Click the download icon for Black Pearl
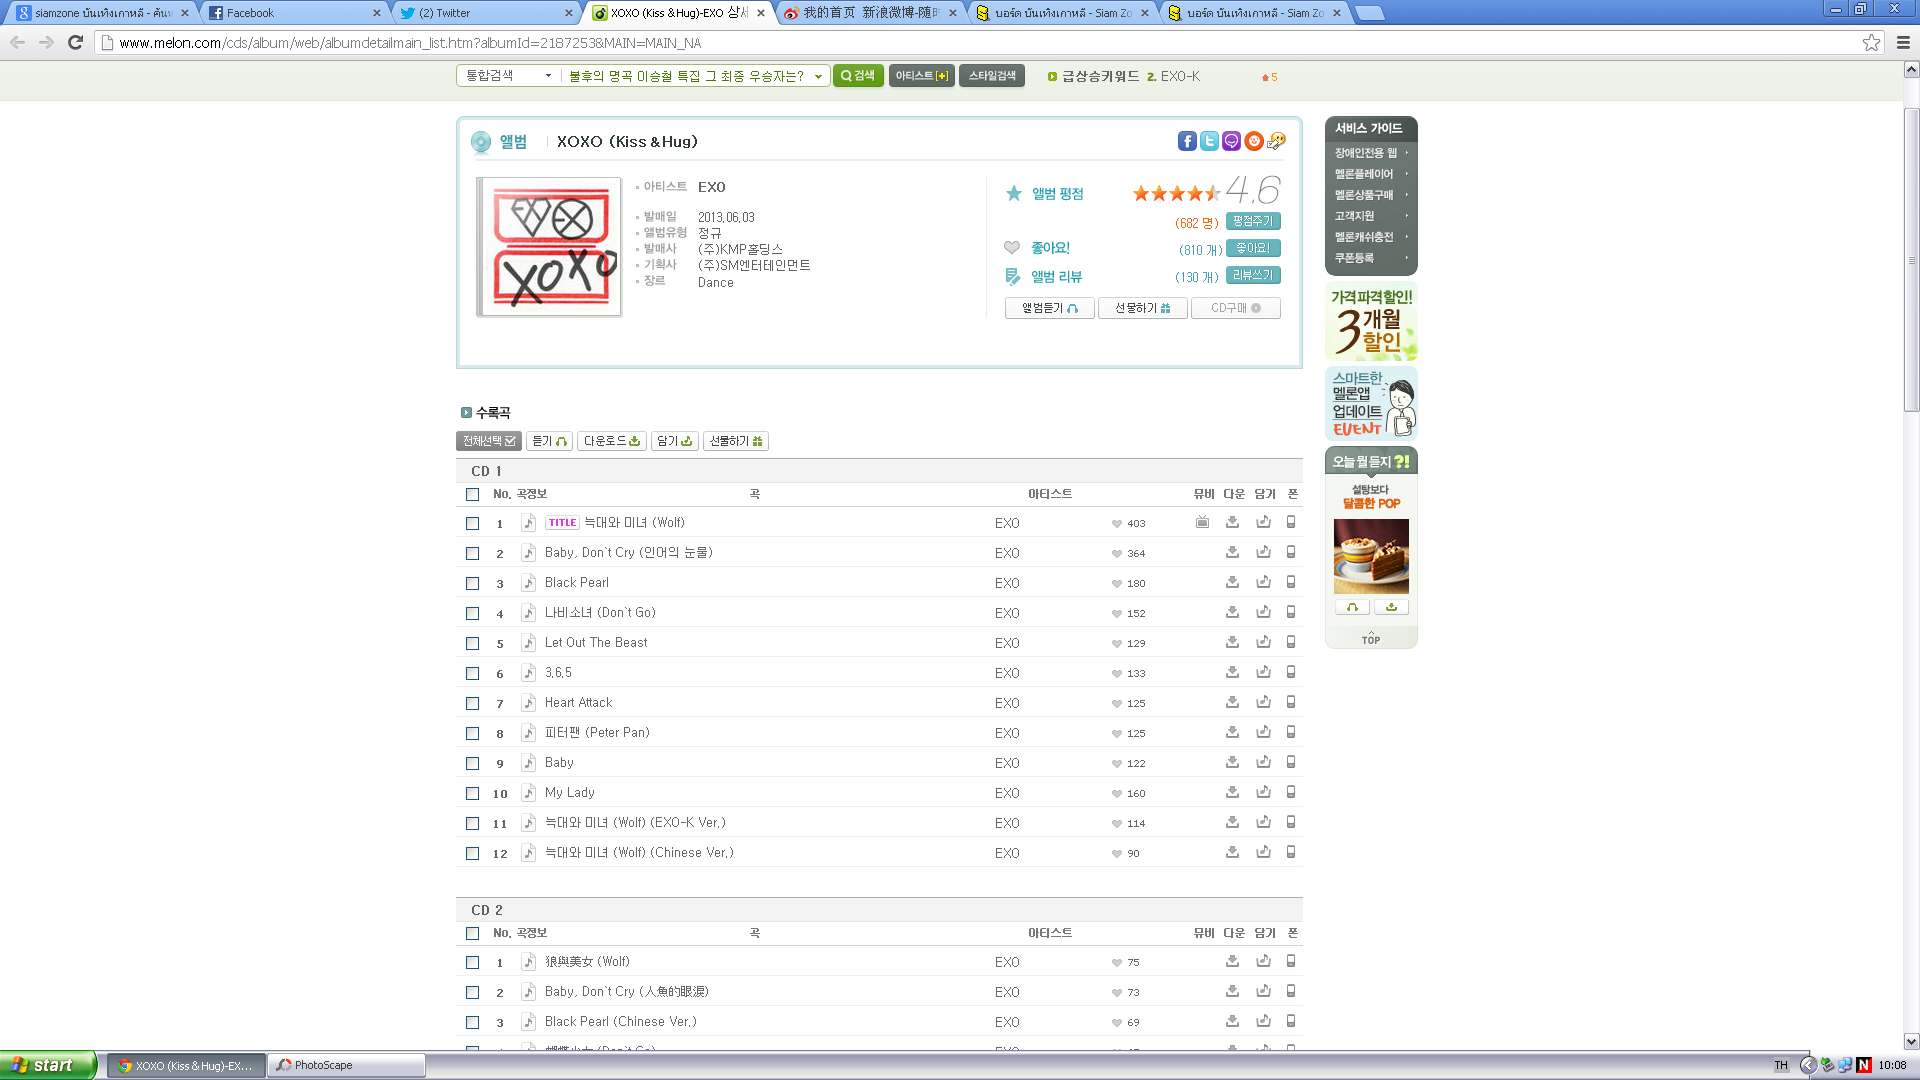The width and height of the screenshot is (1920, 1080). 1232,582
